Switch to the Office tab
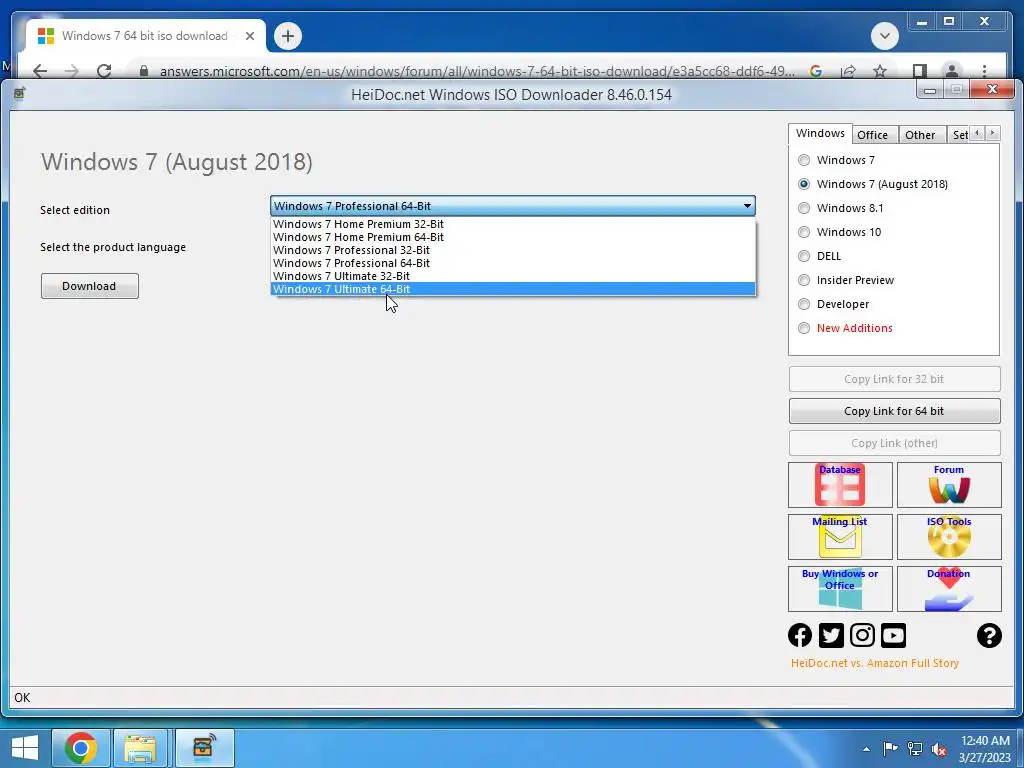 tap(872, 135)
